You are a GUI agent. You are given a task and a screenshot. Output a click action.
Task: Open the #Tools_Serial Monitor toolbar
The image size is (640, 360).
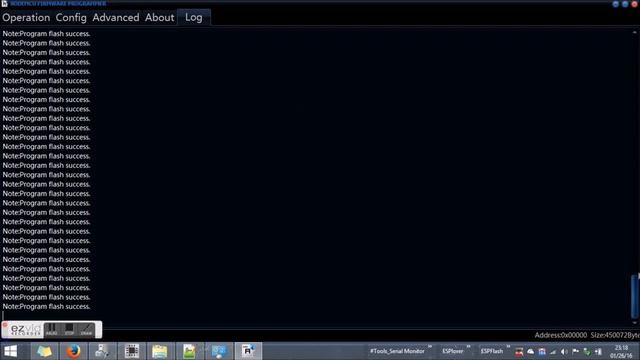pos(397,351)
